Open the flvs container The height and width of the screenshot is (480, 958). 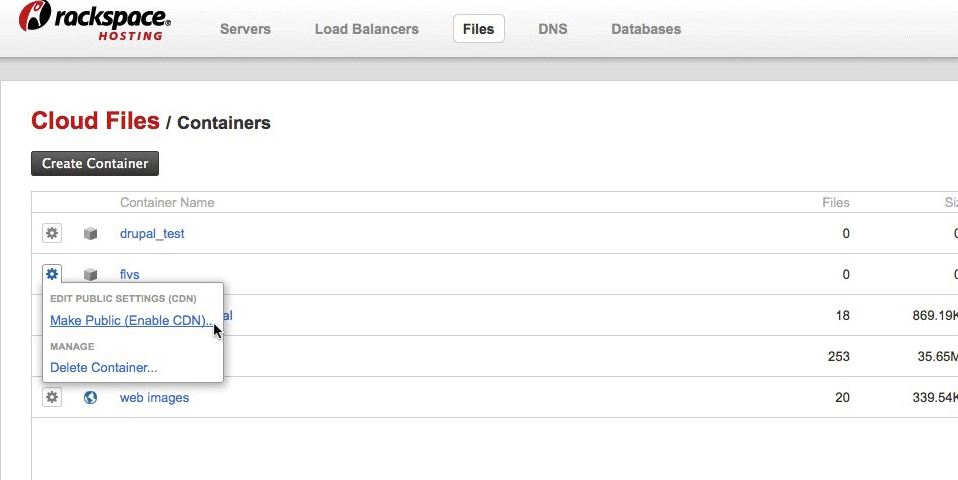(130, 275)
